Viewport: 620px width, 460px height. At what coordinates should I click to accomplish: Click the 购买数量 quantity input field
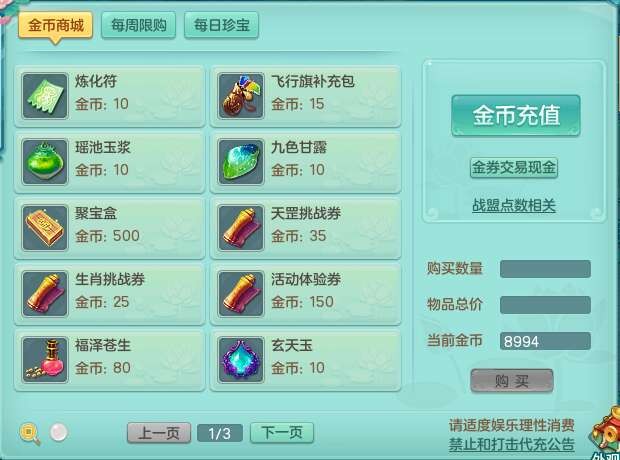point(545,269)
